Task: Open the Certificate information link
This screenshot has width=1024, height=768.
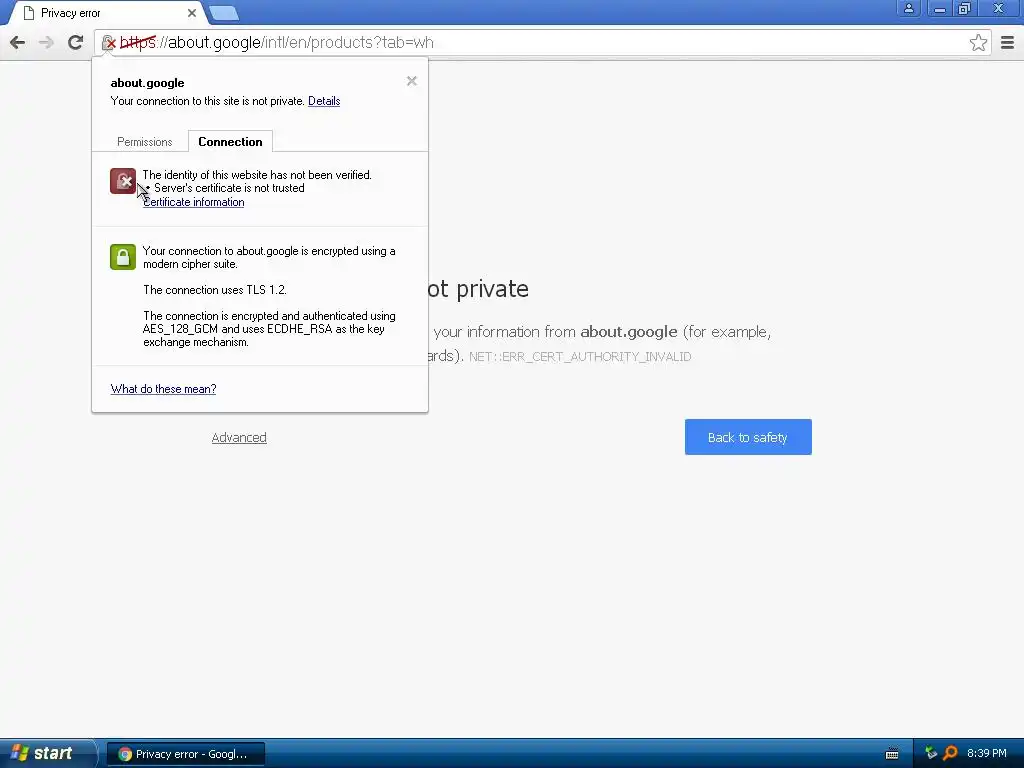Action: (193, 202)
